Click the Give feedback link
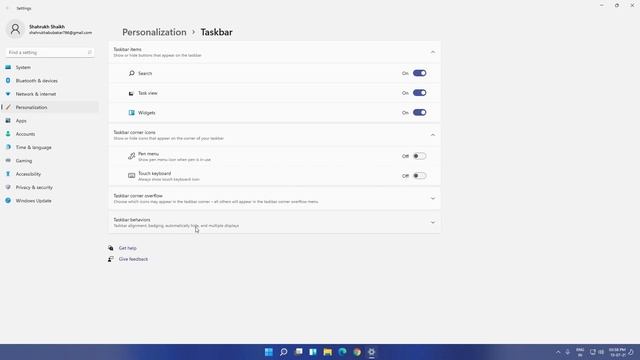The height and width of the screenshot is (360, 640). pos(133,259)
